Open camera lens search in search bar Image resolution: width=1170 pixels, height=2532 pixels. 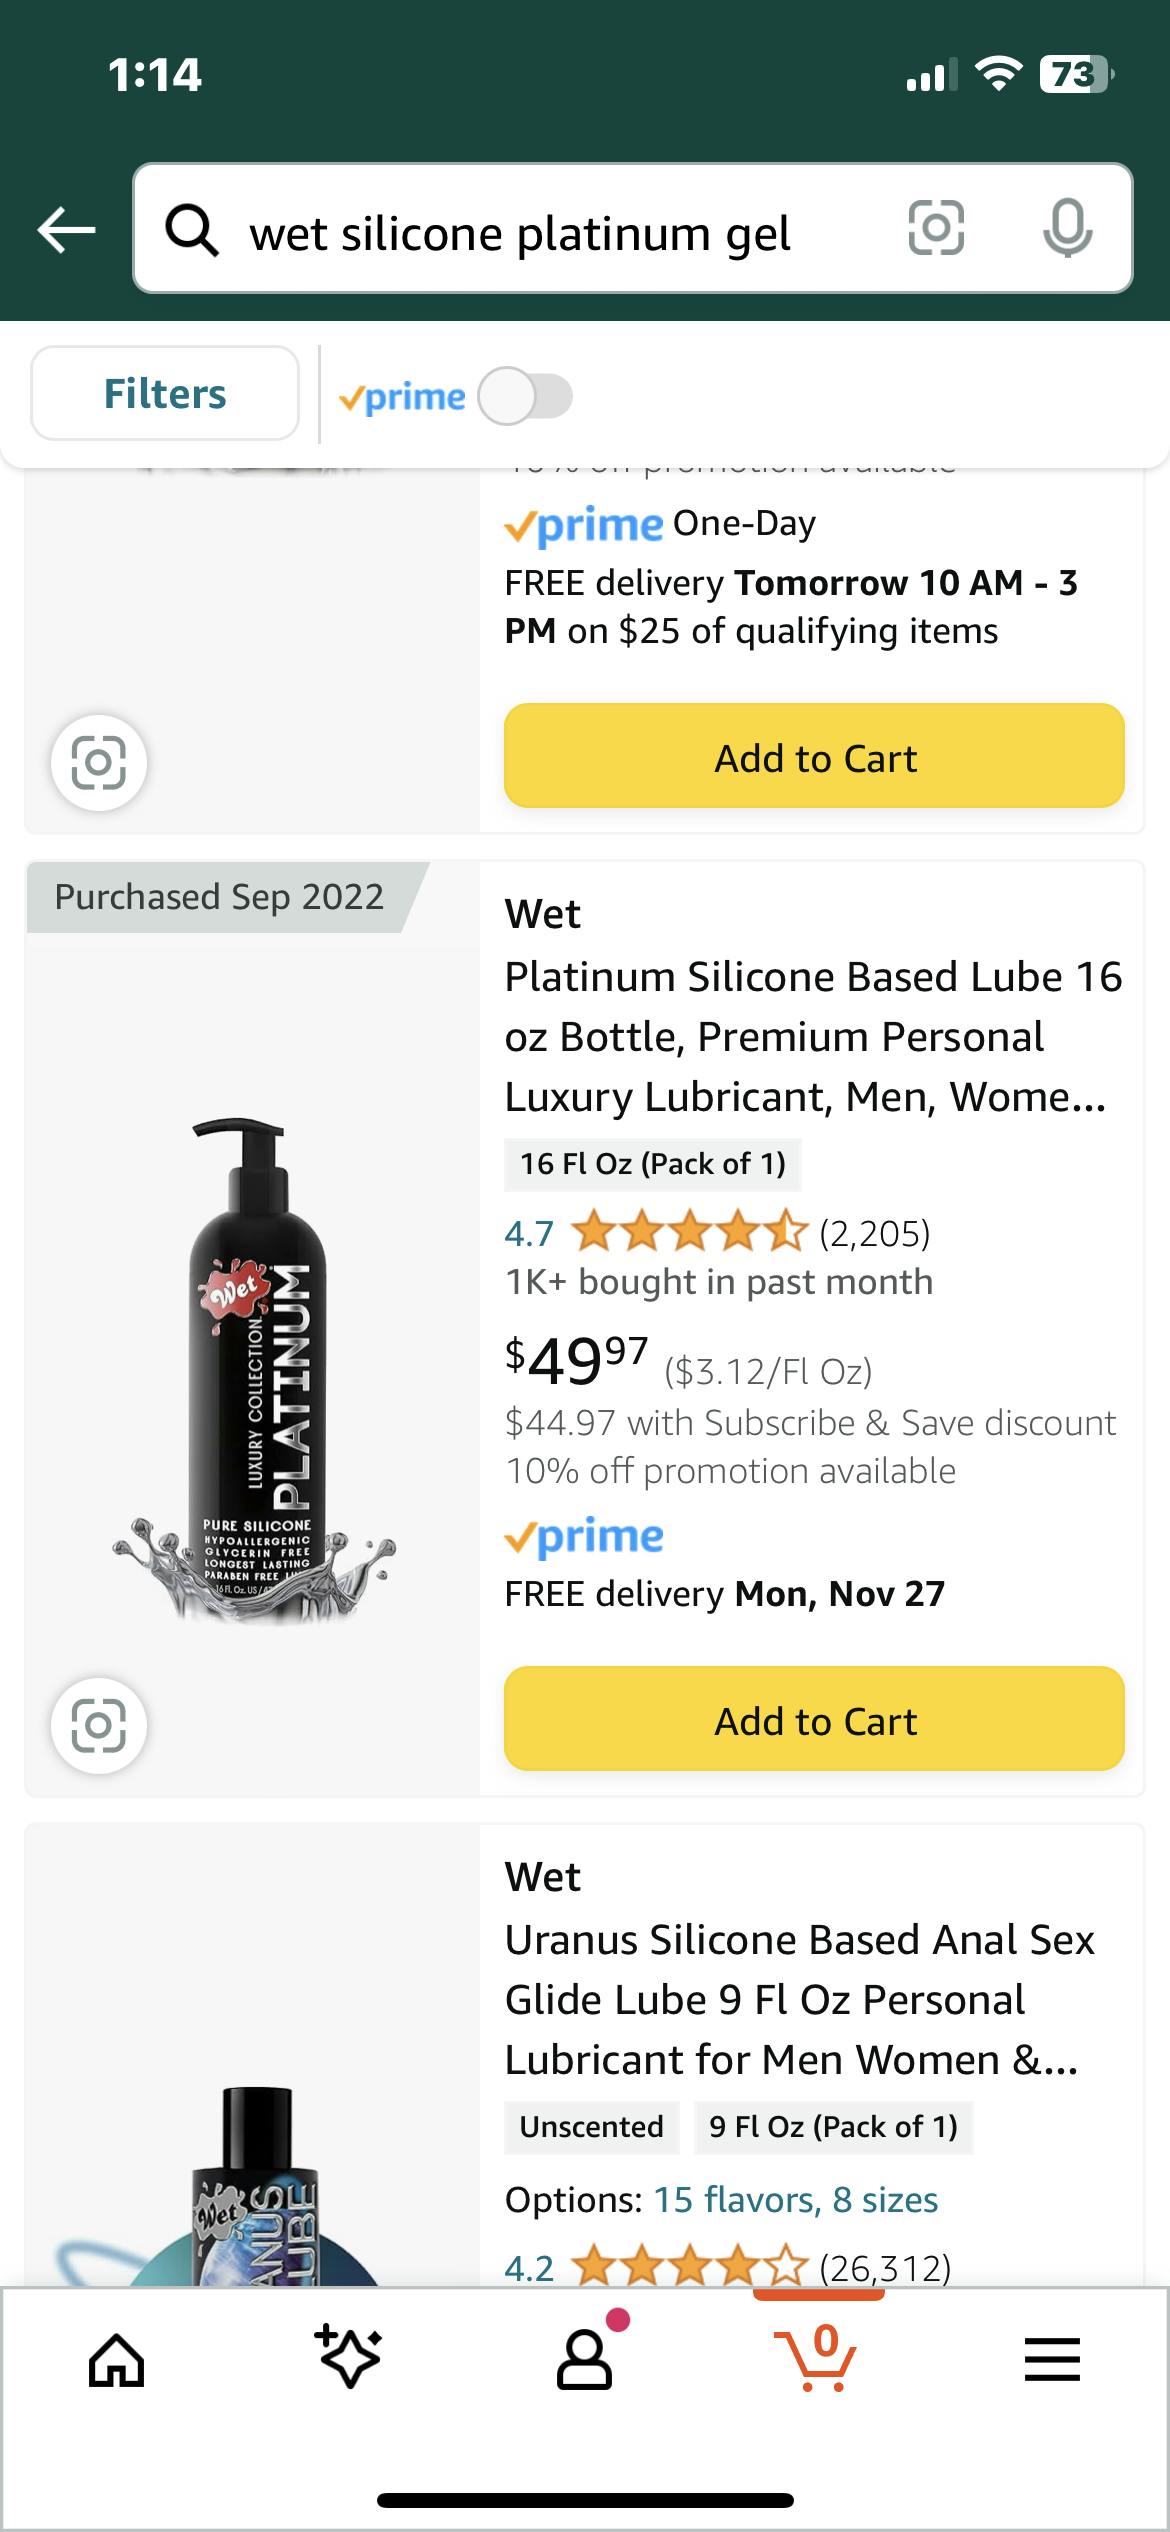936,228
